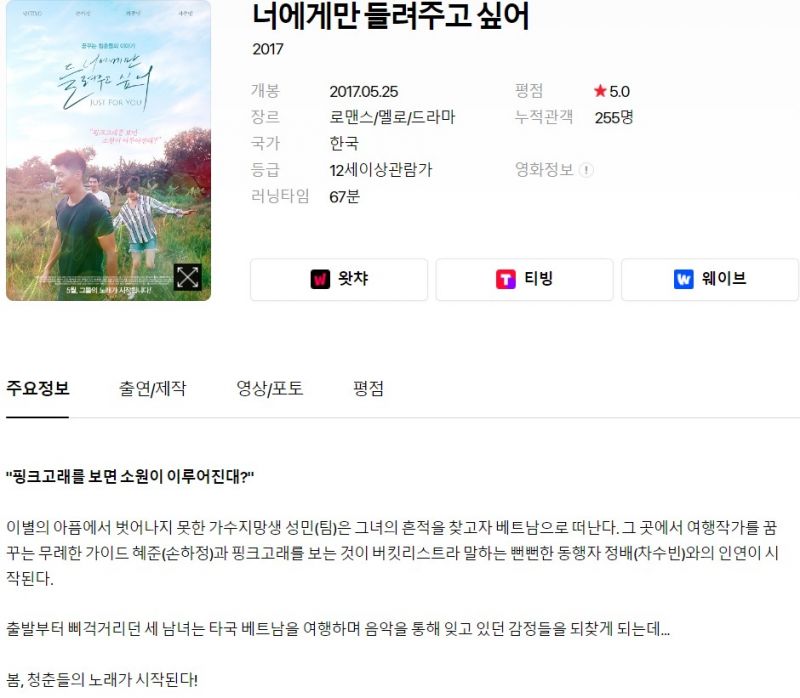Click the 5.0 rating score
The height and width of the screenshot is (698, 800).
[x=619, y=91]
